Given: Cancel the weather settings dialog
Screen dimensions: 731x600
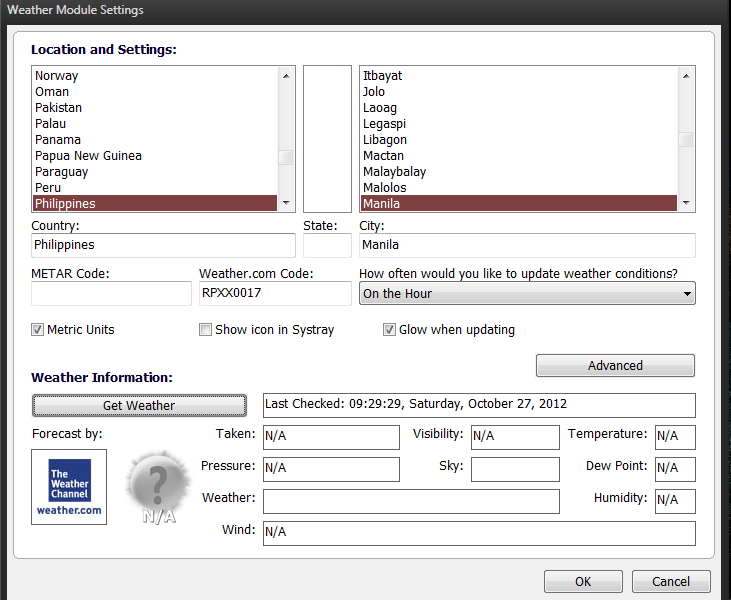Looking at the screenshot, I should [x=671, y=582].
